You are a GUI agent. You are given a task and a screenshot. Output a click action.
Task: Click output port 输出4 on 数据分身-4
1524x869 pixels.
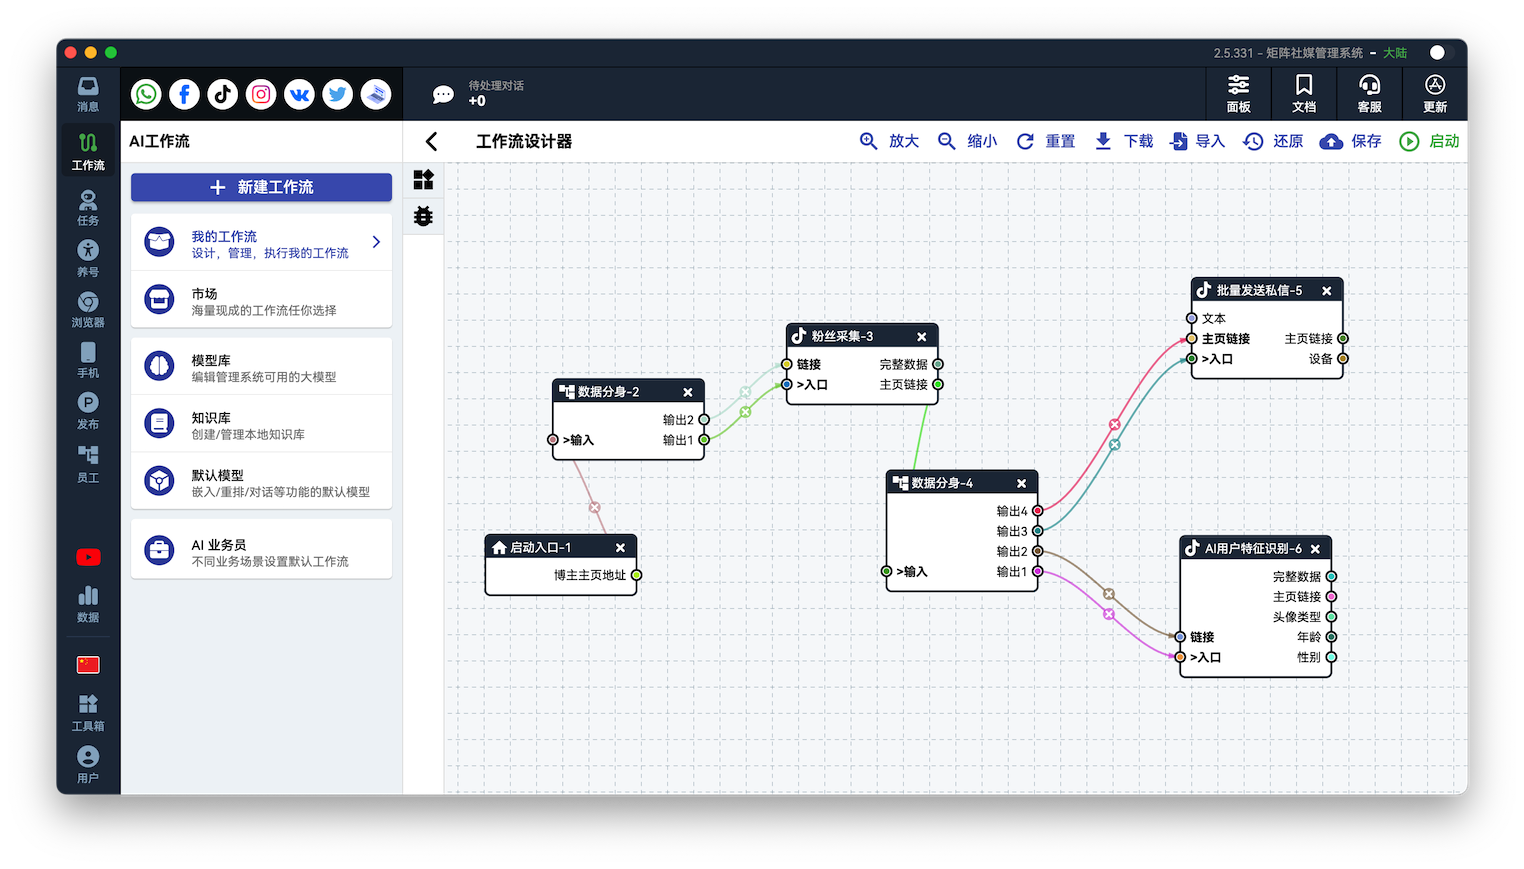coord(1037,511)
